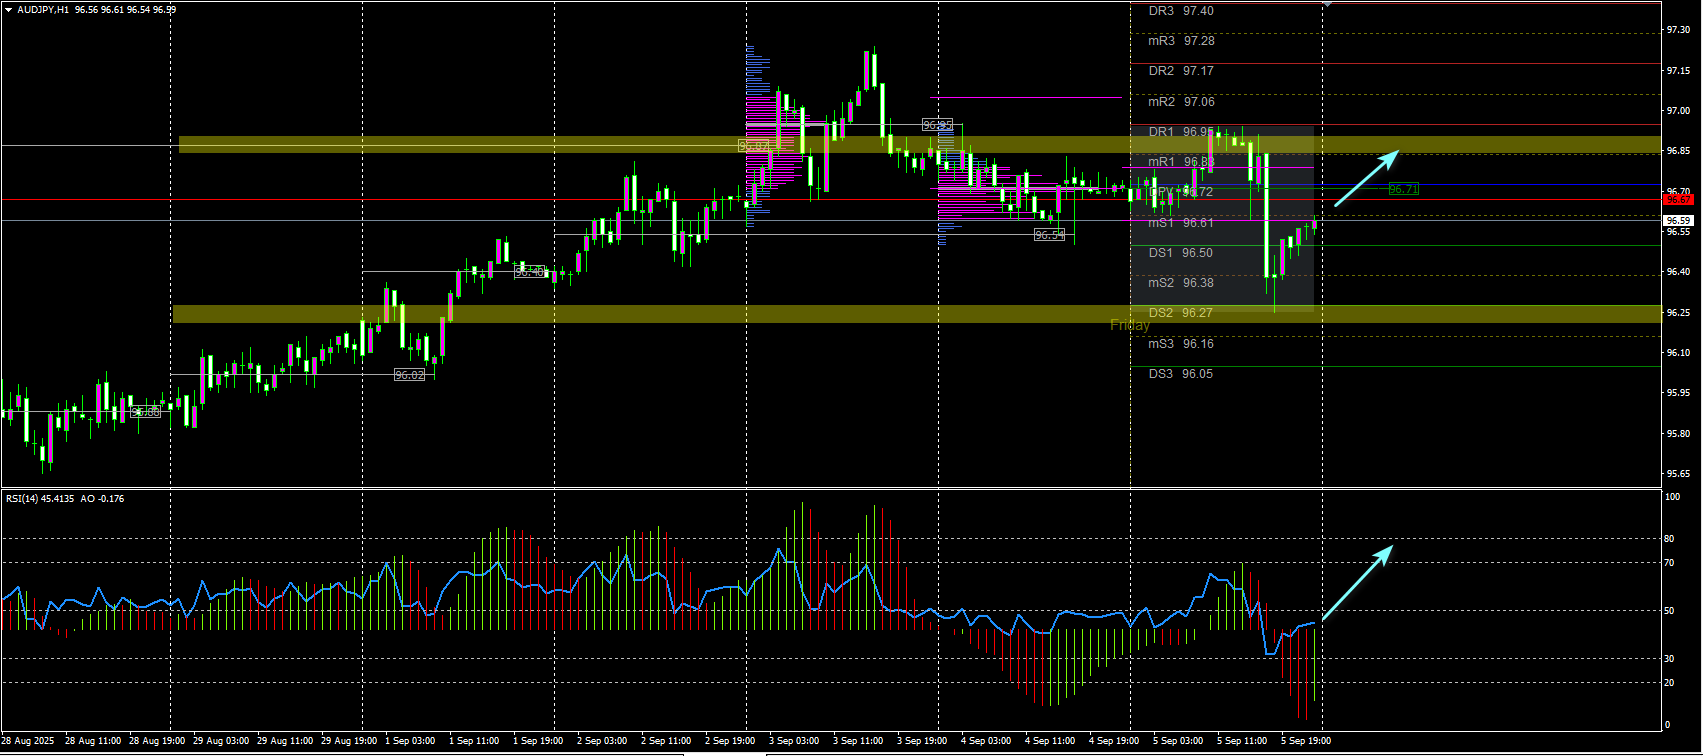
Task: Click the DR2 97.17 resistance label
Action: (x=1181, y=71)
